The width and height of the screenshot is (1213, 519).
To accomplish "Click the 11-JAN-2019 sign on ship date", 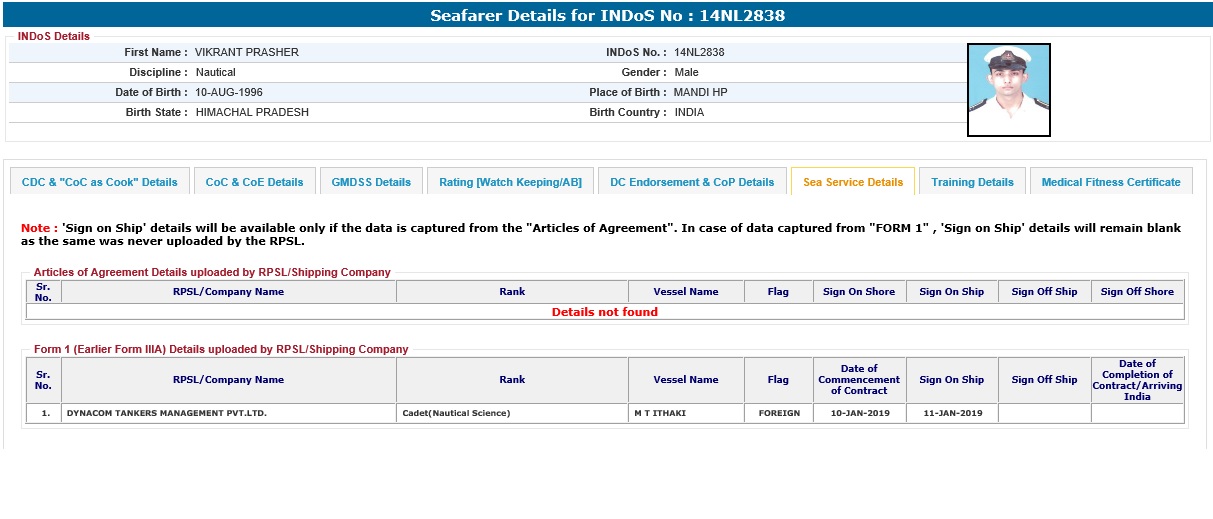I will click(x=951, y=413).
